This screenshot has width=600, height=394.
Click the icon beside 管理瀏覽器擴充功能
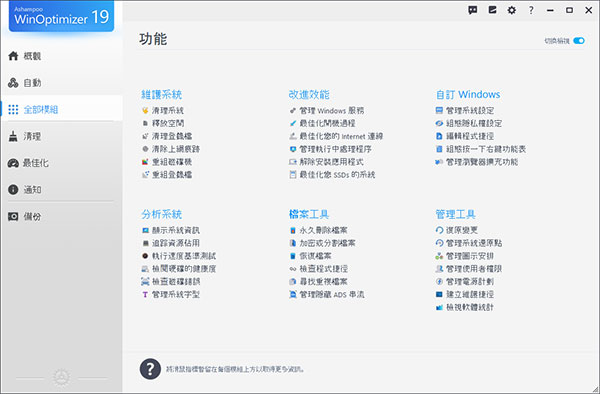click(x=439, y=162)
